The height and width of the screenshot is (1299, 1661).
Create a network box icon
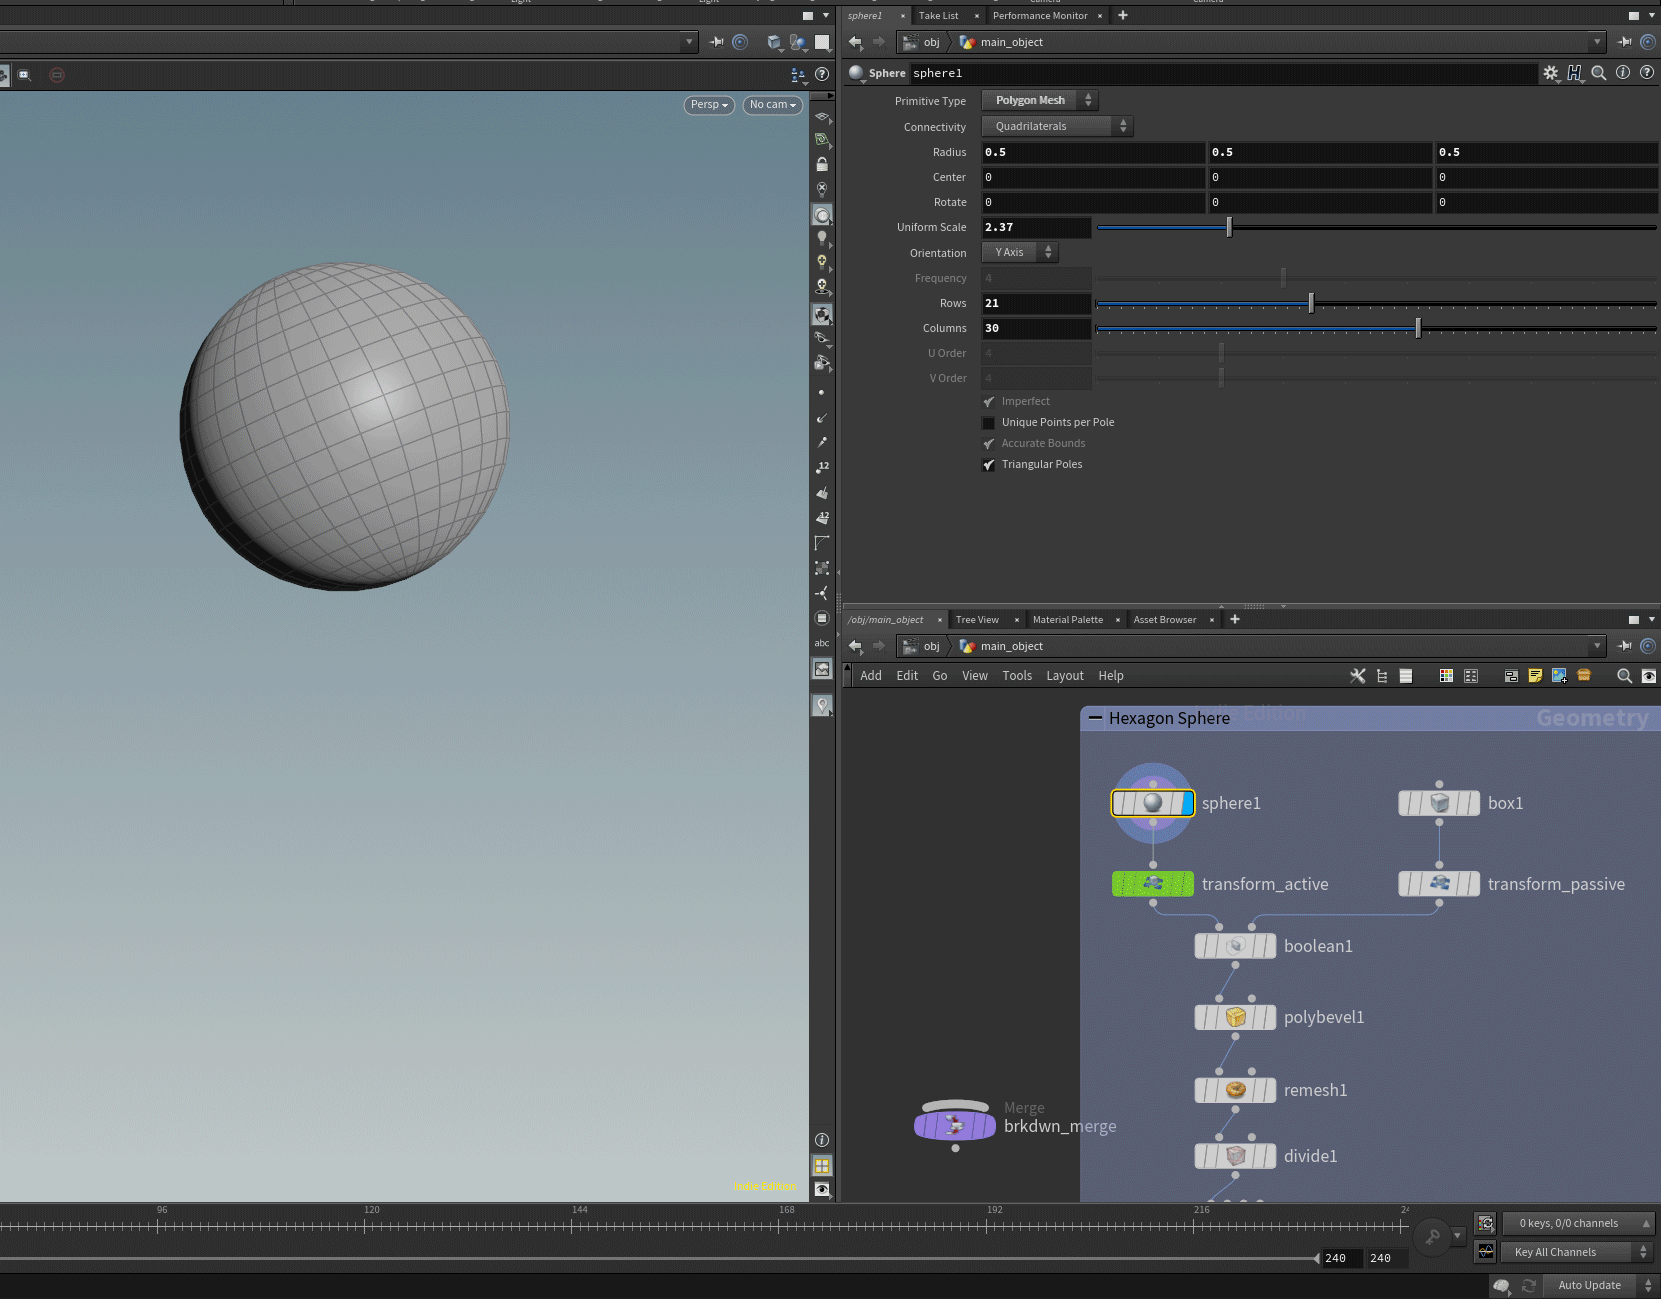[1511, 676]
